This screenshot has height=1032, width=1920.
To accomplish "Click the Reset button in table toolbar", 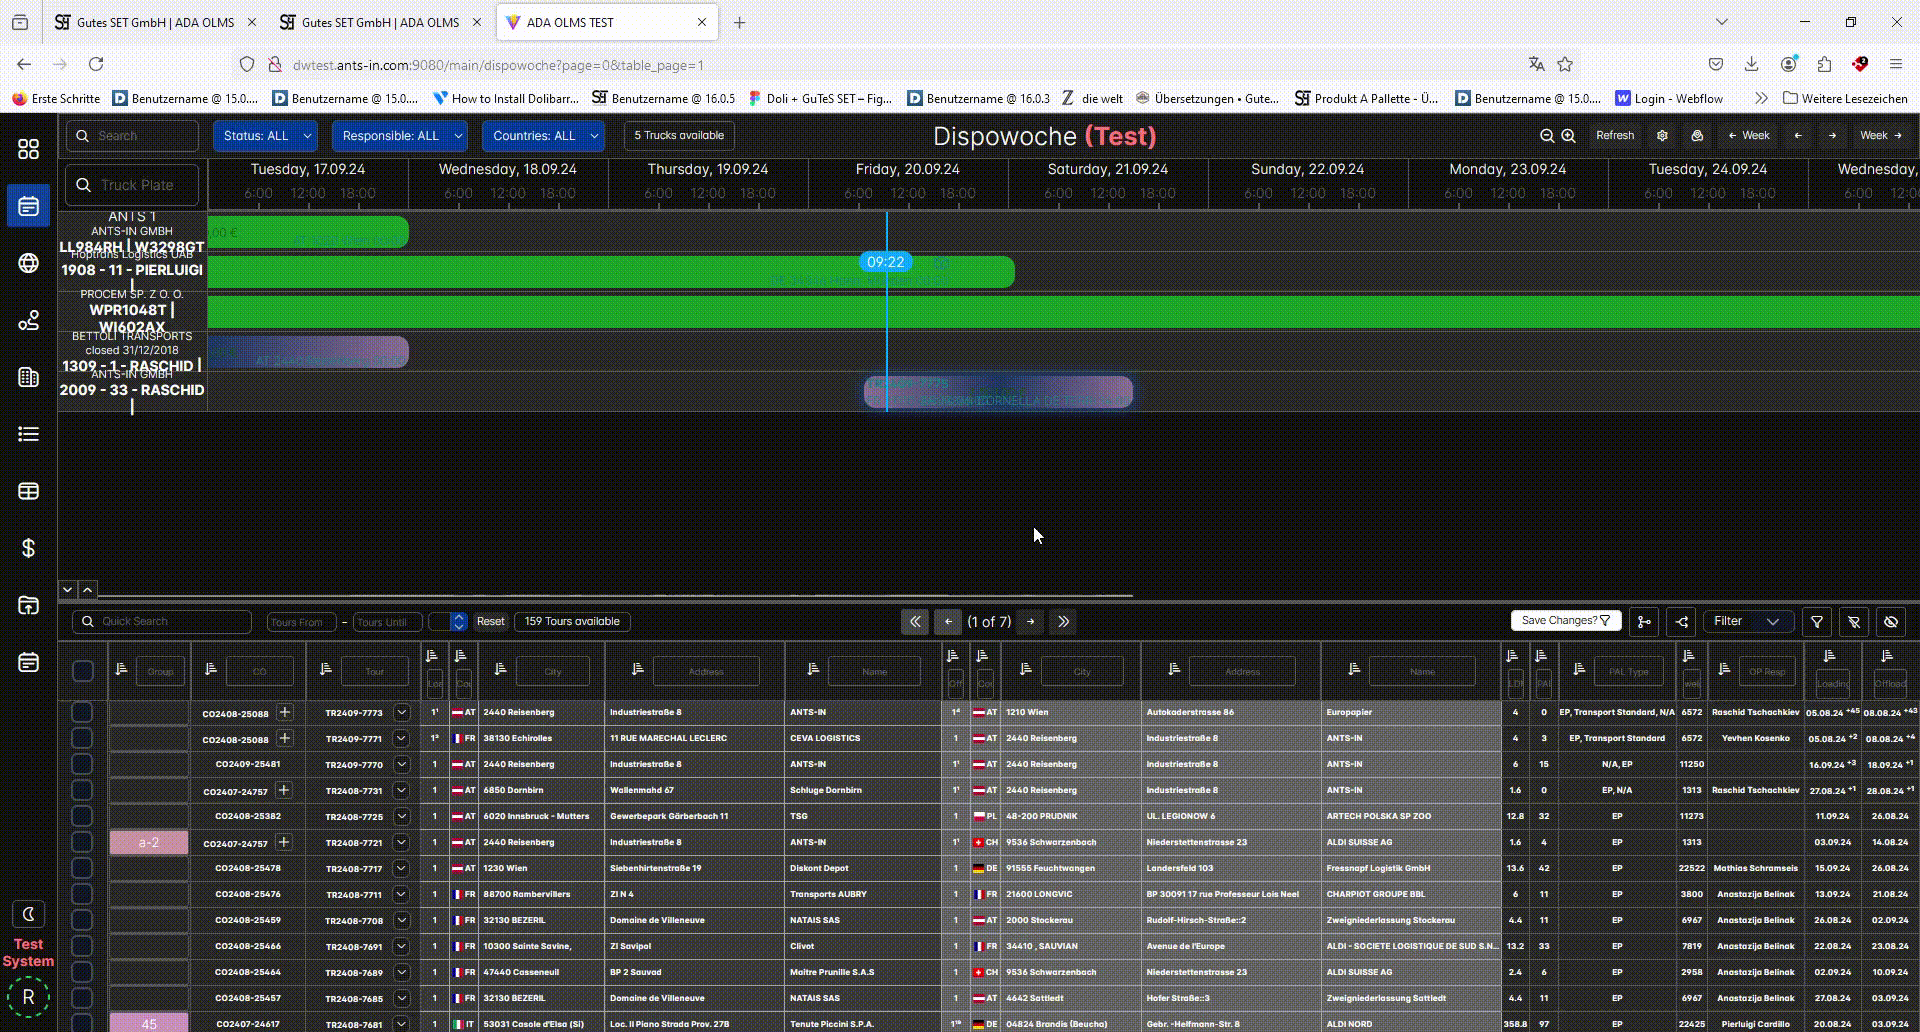I will click(x=490, y=622).
